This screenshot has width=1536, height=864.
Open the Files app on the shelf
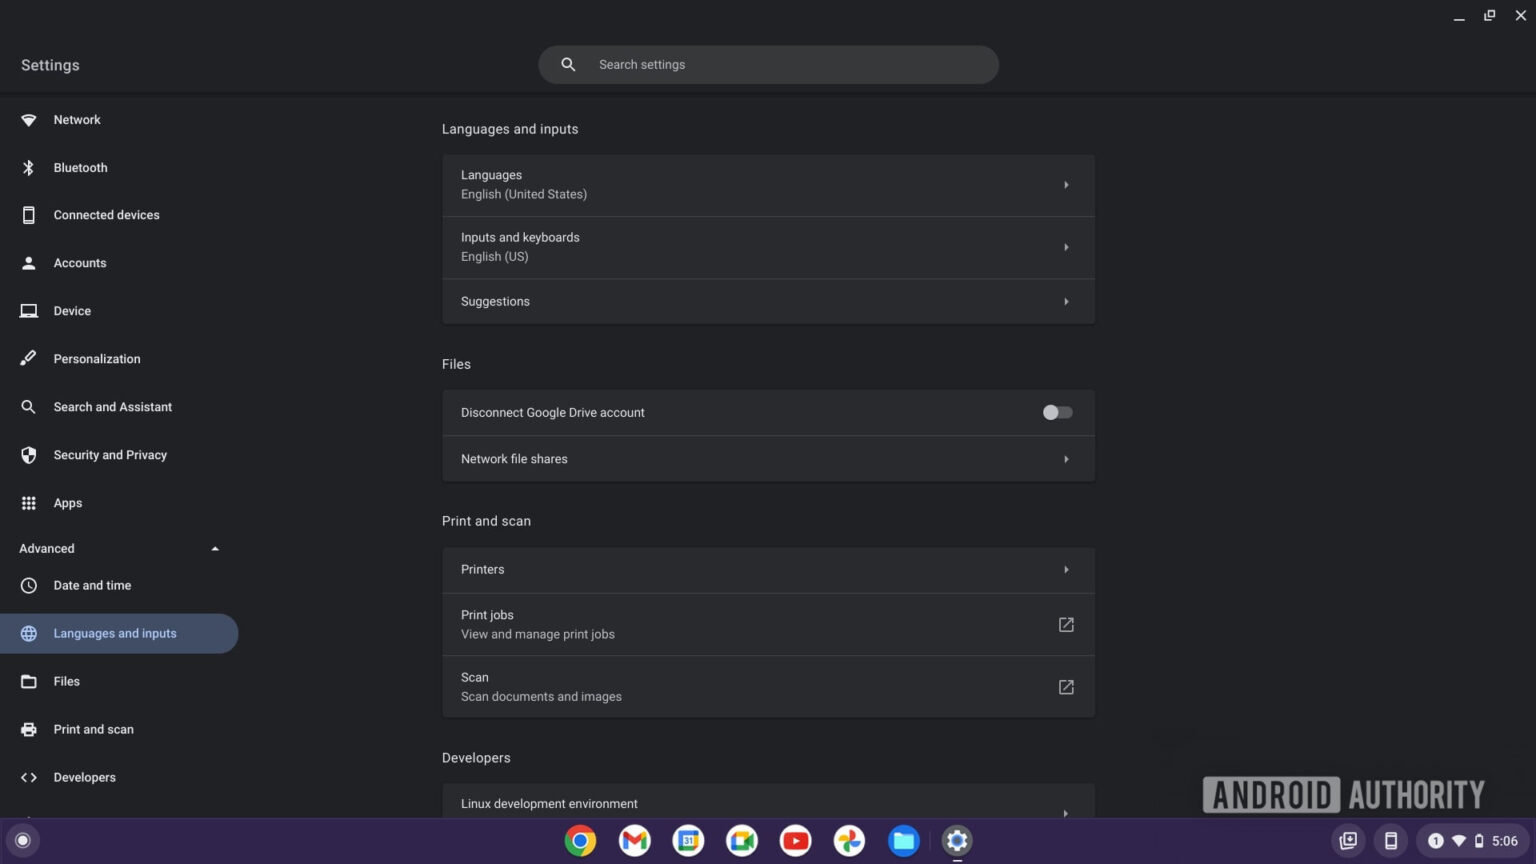[903, 840]
